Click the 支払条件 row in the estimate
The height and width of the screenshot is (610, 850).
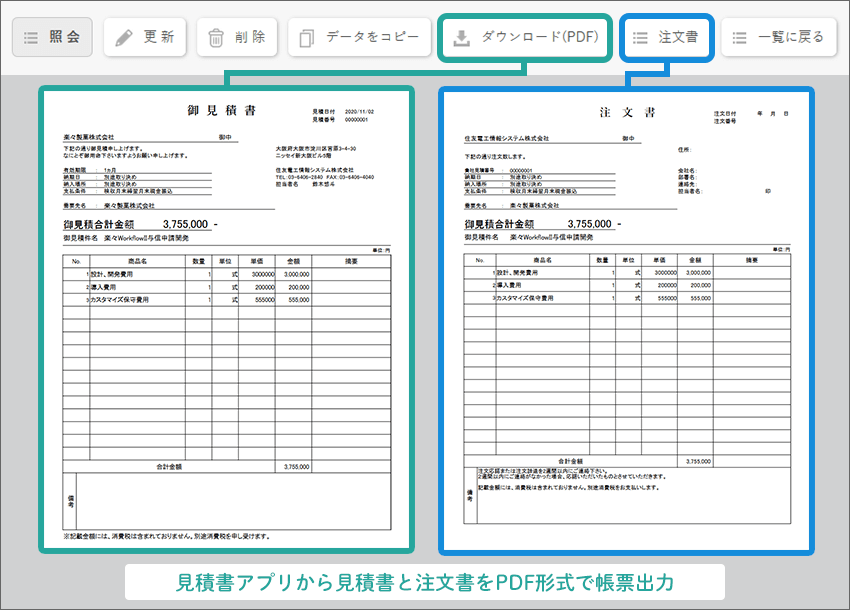coord(137,191)
